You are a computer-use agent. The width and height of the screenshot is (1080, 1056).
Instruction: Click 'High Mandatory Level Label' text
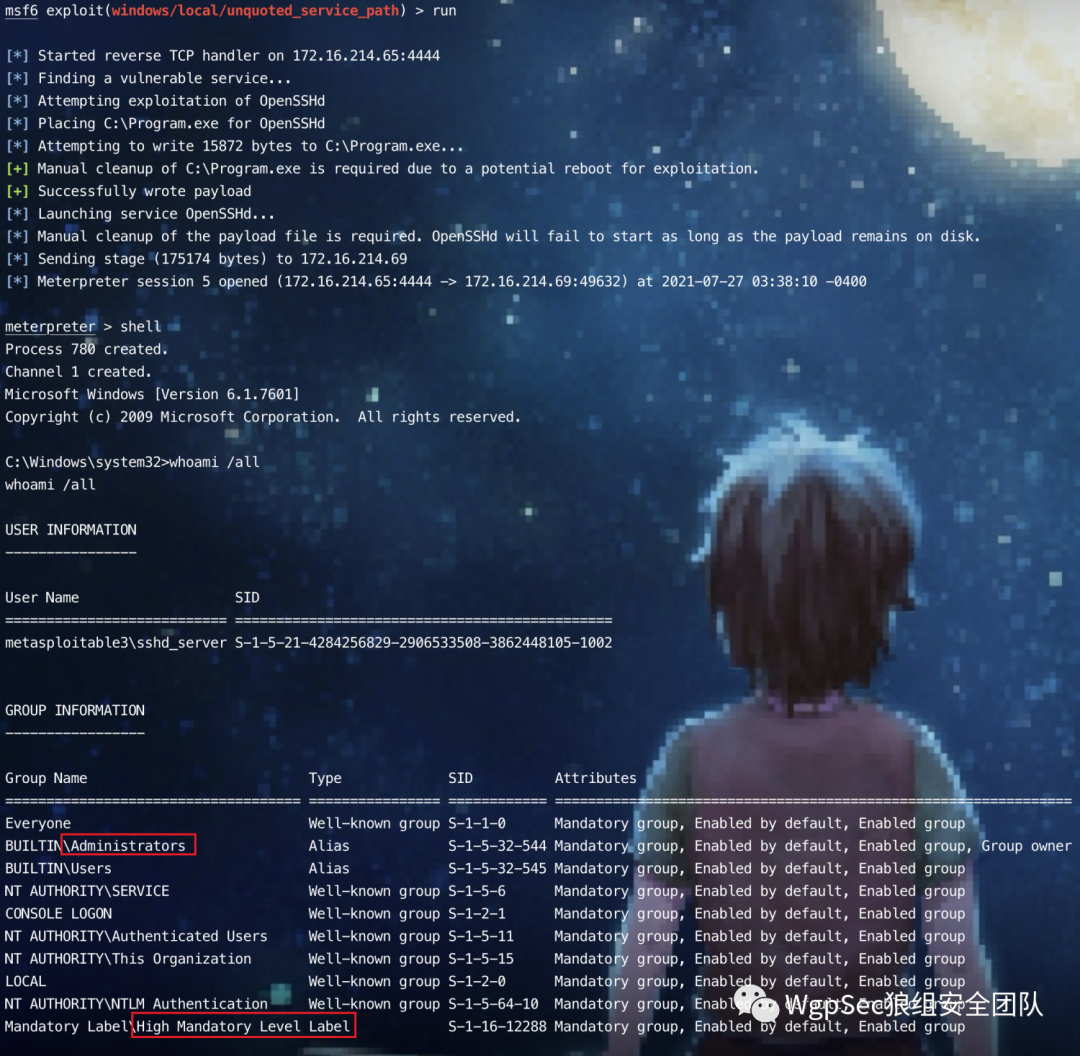coord(243,1027)
